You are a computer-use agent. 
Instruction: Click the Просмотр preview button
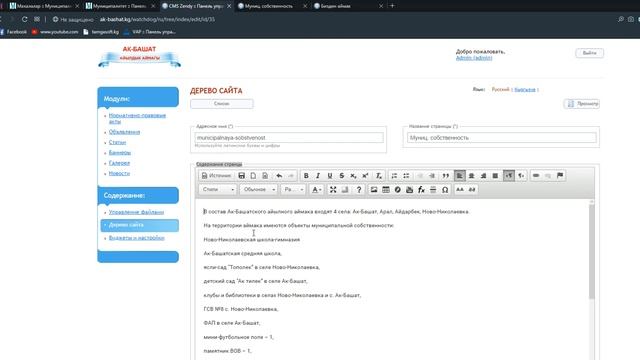pyautogui.click(x=582, y=104)
